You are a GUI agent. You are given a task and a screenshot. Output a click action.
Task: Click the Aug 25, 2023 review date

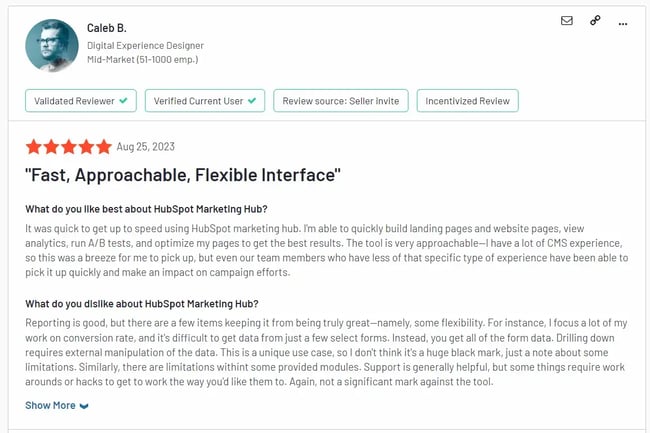(x=146, y=147)
